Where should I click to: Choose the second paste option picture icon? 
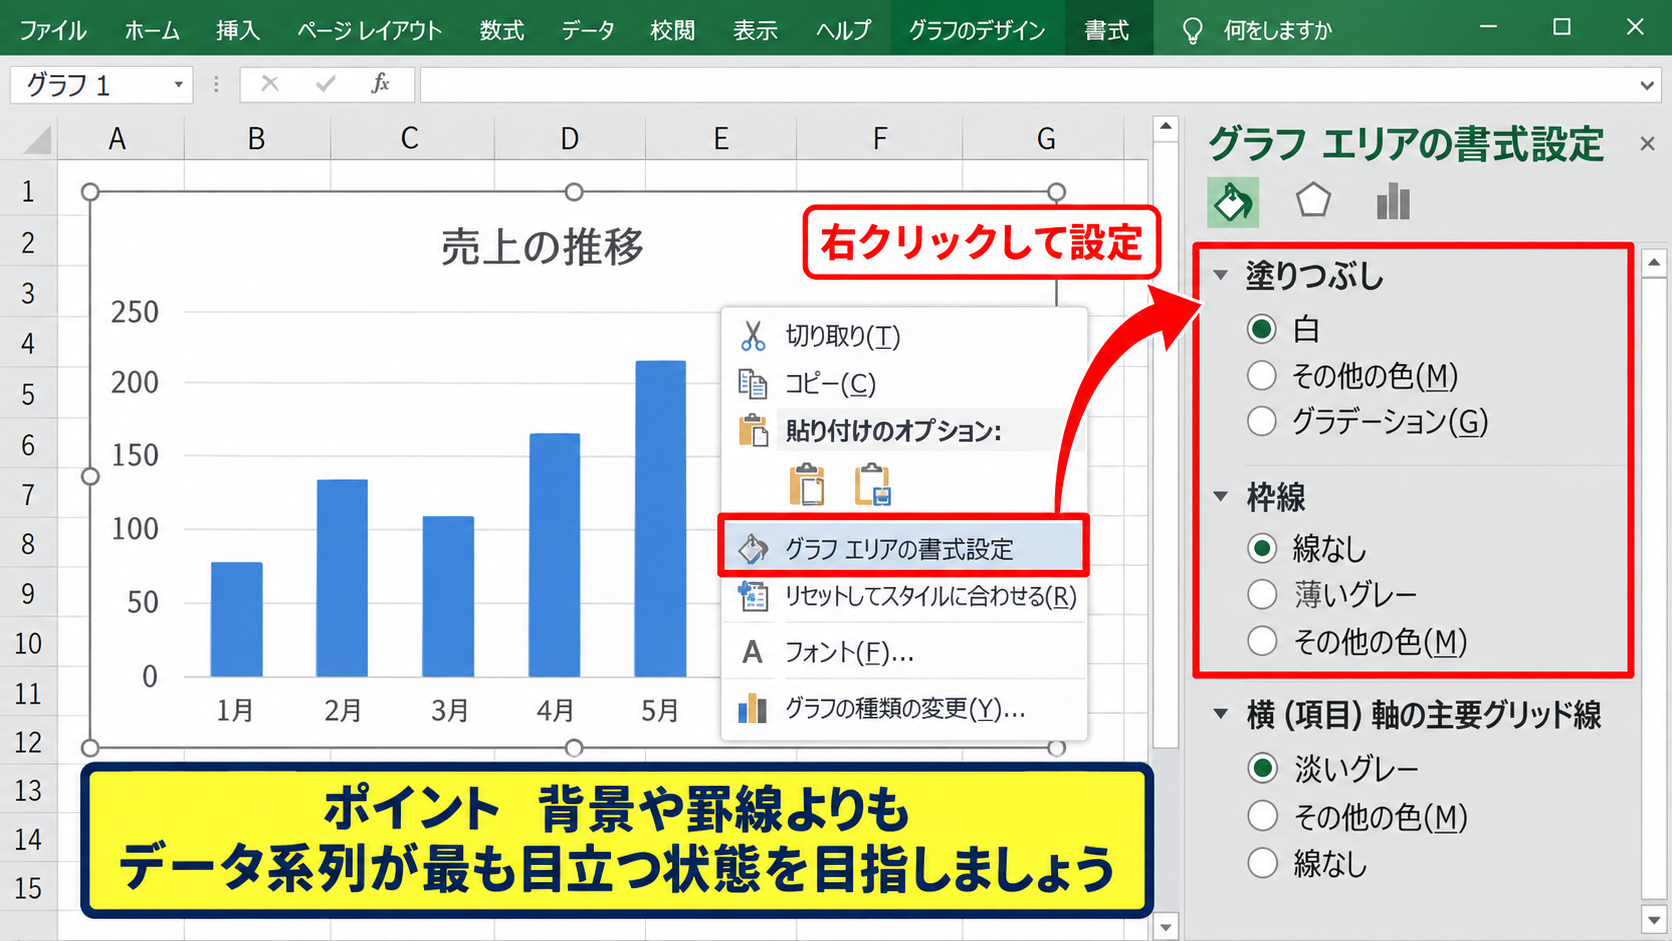click(x=873, y=485)
